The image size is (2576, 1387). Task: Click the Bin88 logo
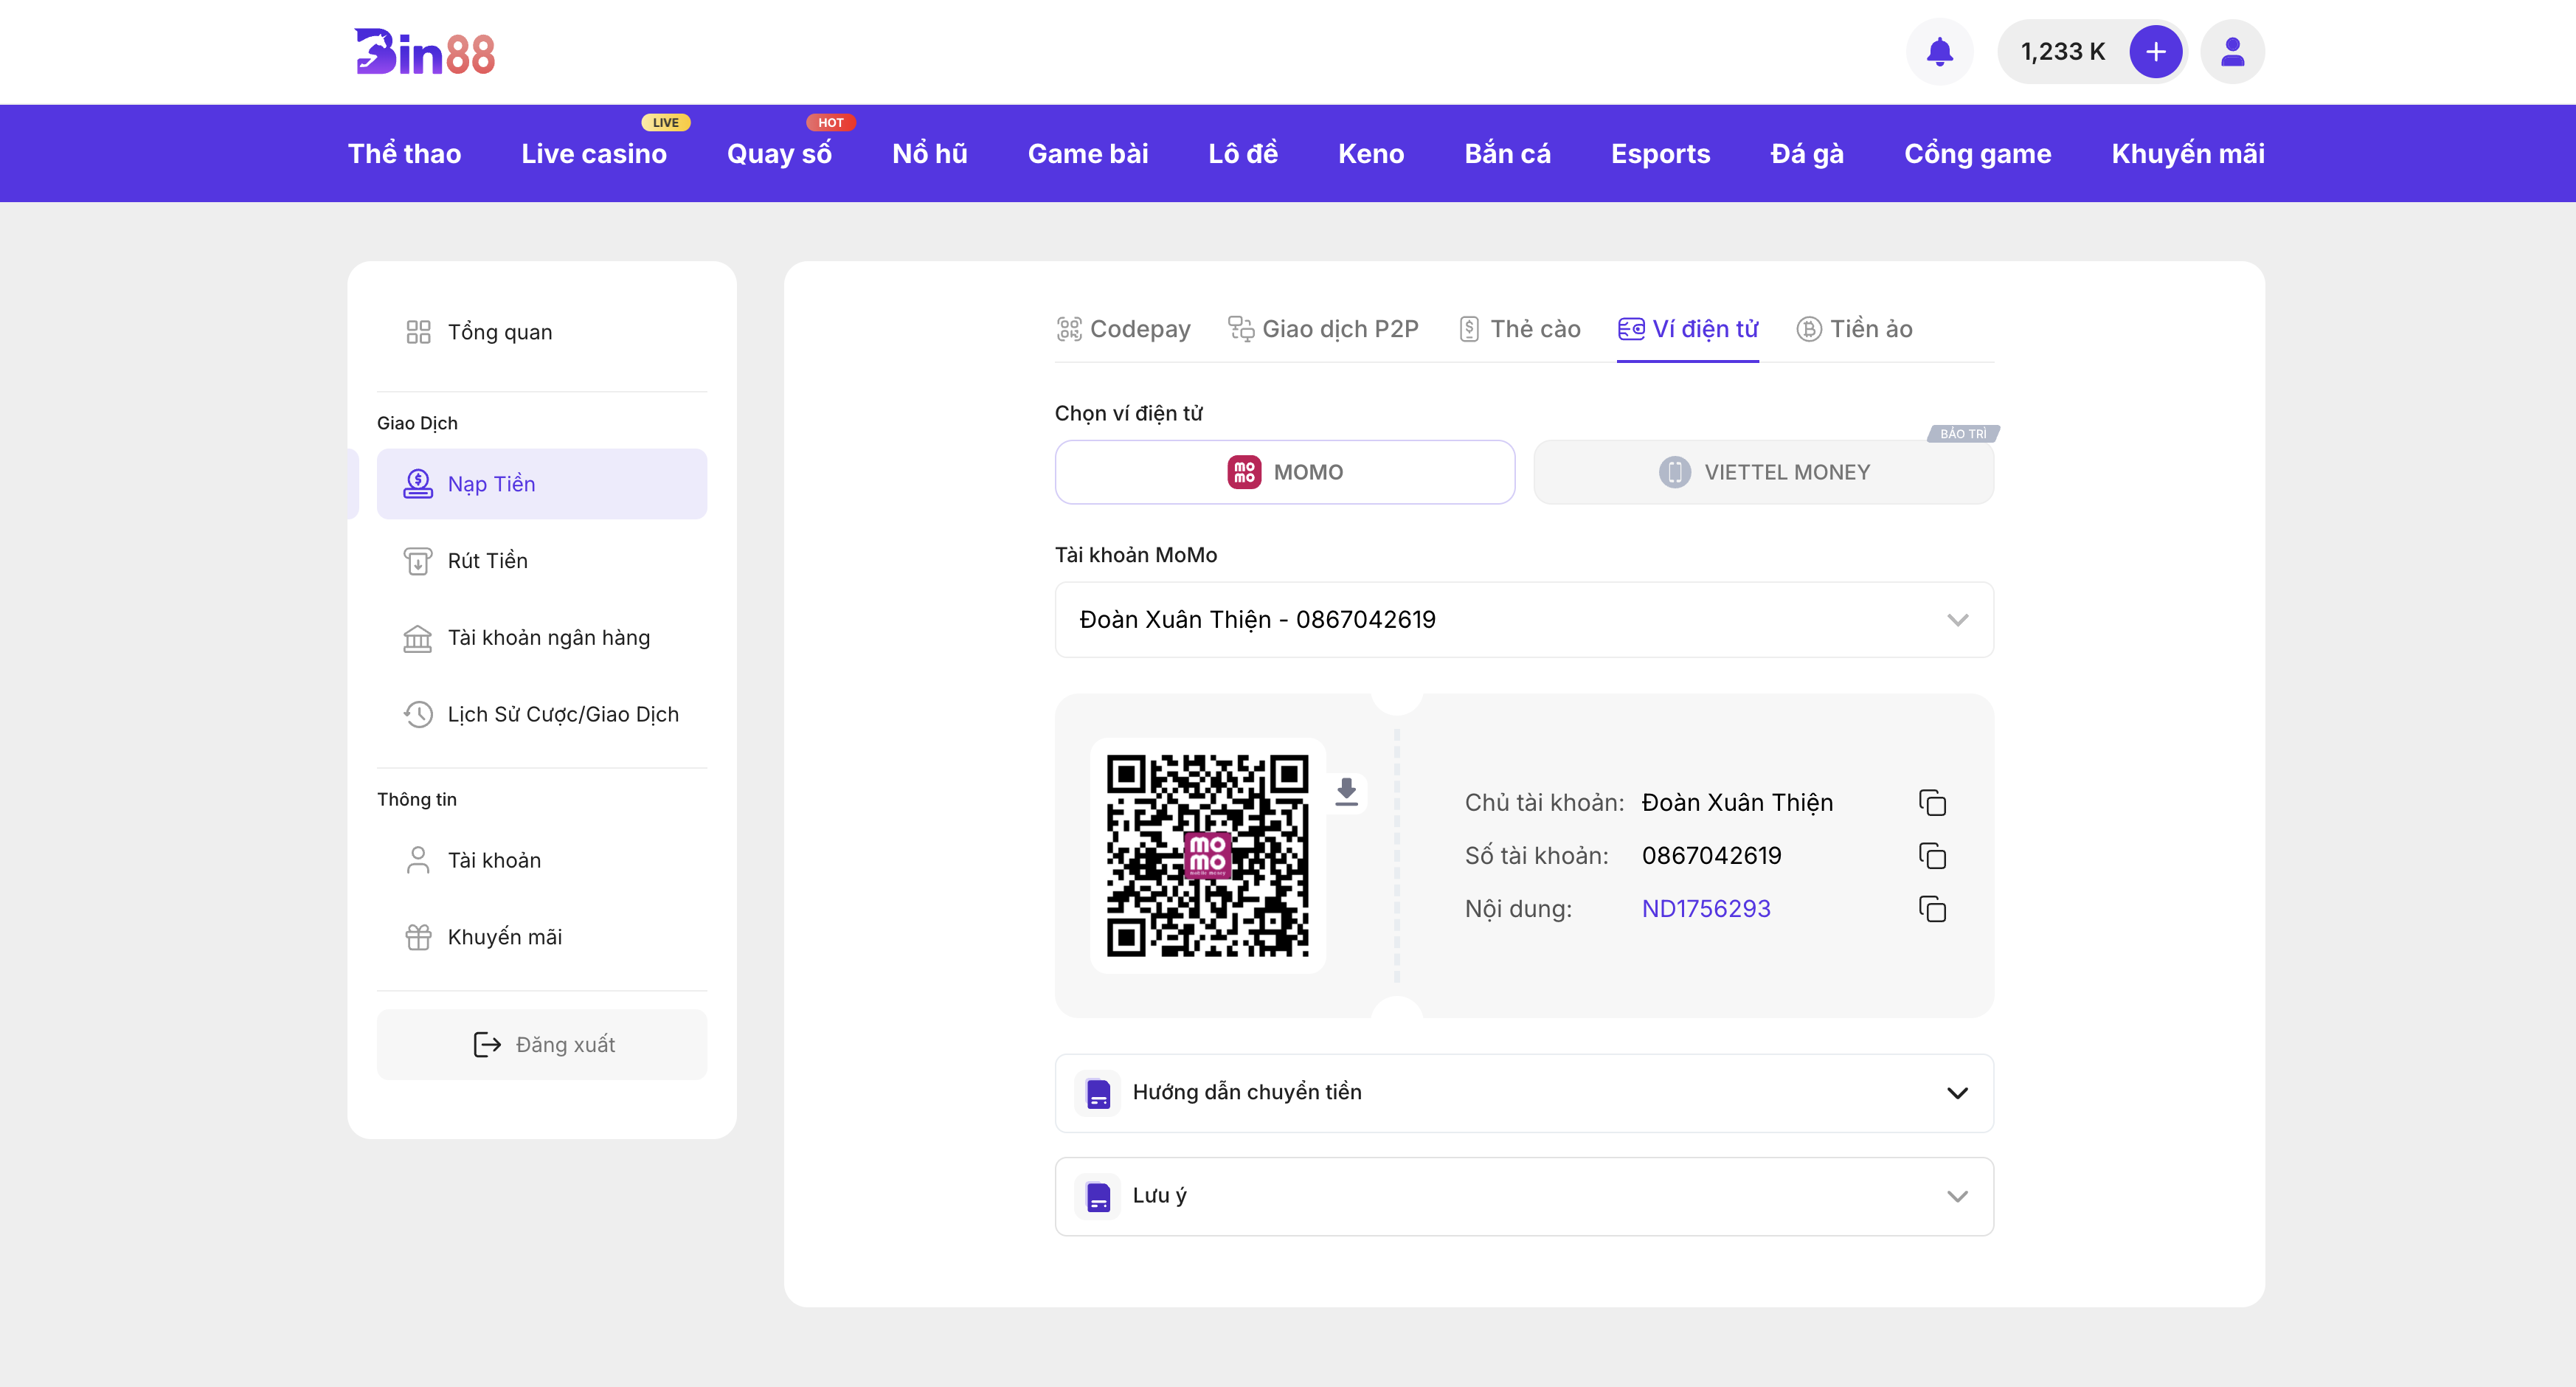tap(424, 52)
